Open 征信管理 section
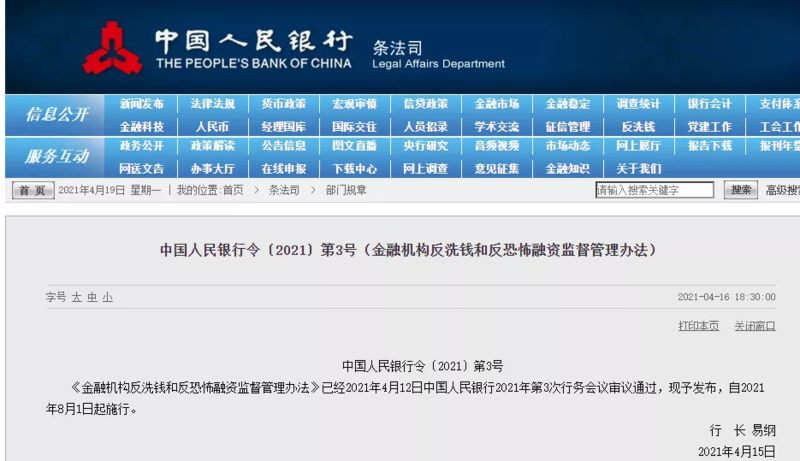 (567, 126)
